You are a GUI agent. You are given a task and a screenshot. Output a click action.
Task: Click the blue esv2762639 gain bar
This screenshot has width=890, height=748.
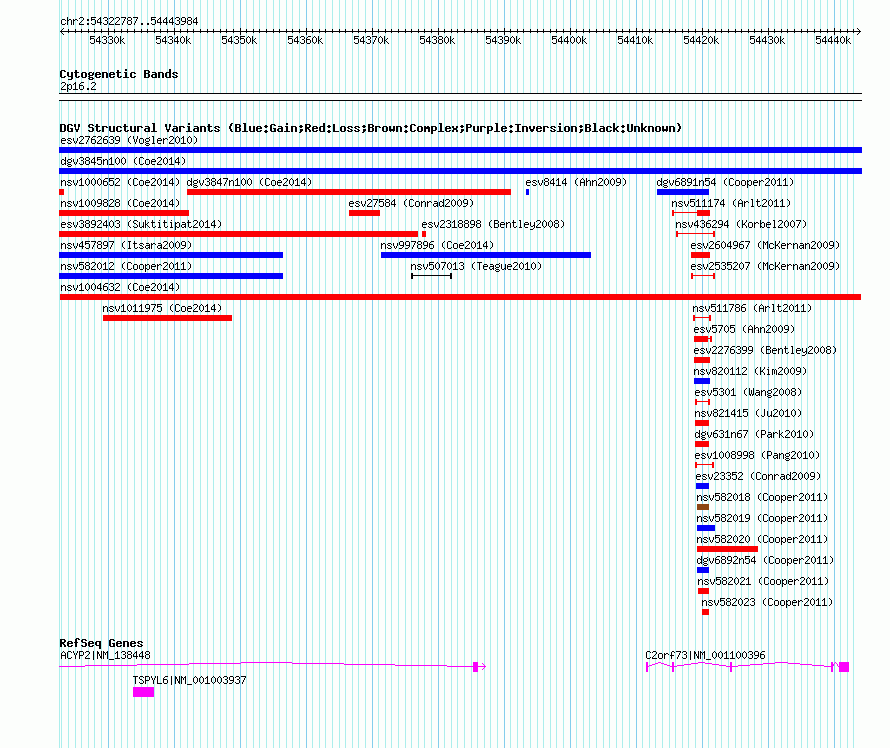click(460, 150)
